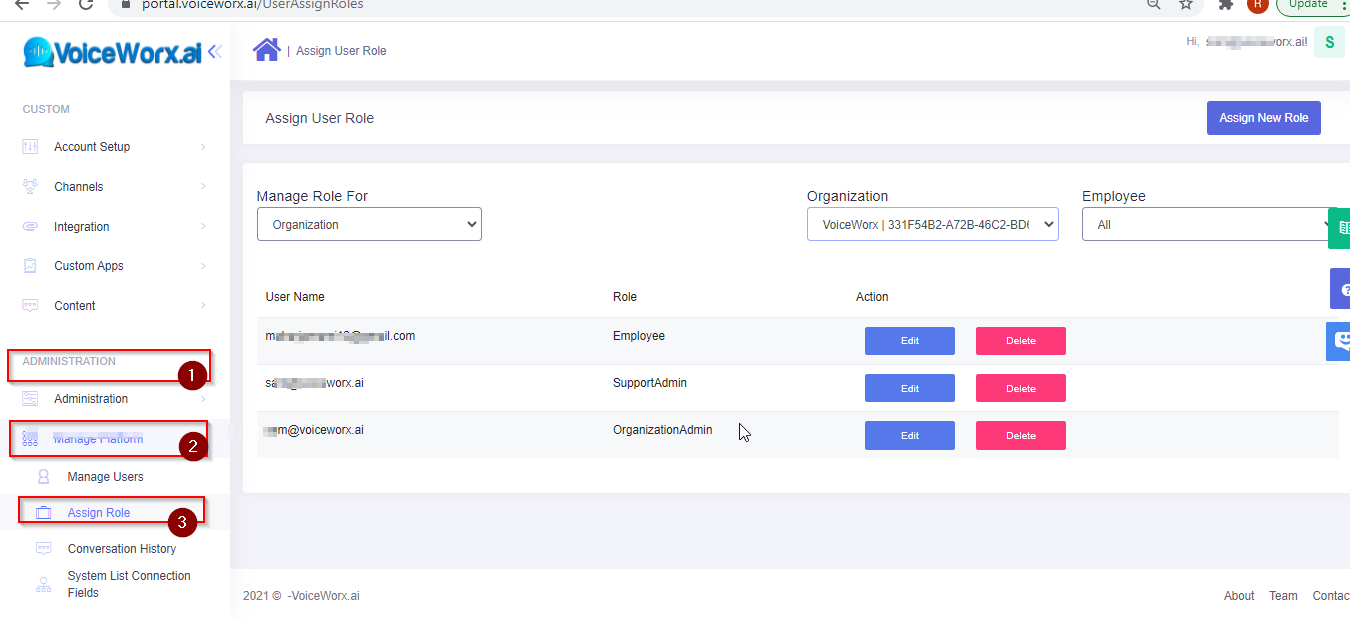Open the Employee dropdown

tap(1208, 225)
